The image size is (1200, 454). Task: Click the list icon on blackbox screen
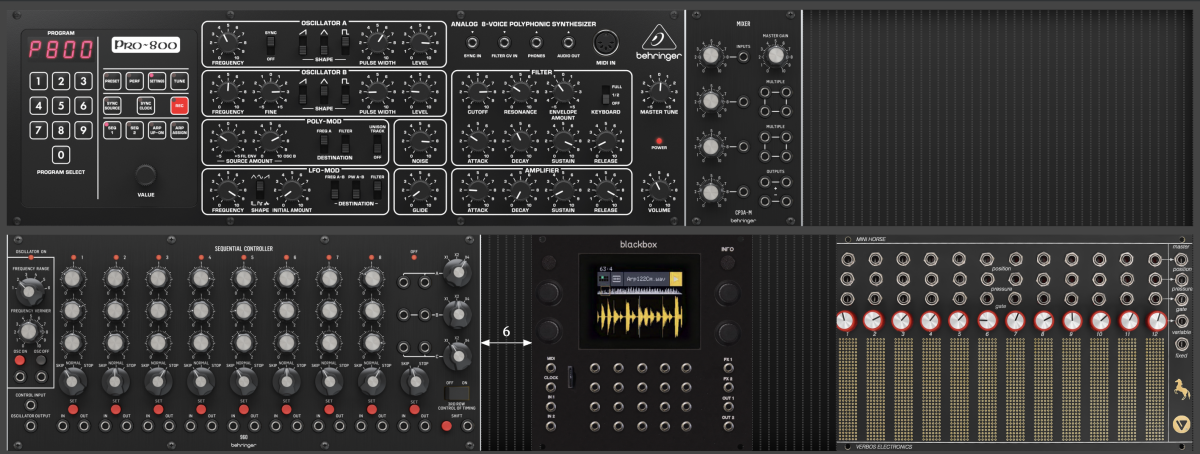pyautogui.click(x=617, y=279)
